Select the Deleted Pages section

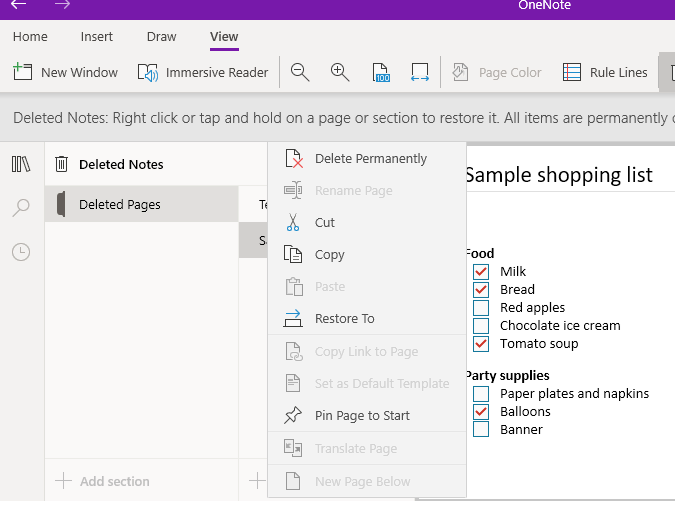119,205
